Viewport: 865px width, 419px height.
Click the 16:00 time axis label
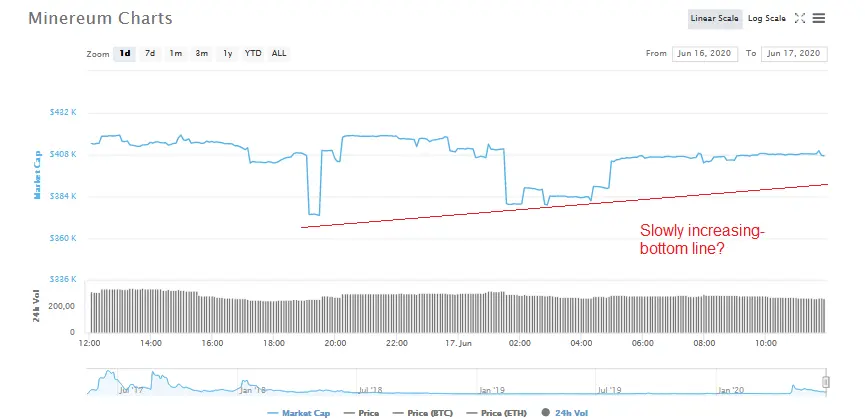click(212, 343)
